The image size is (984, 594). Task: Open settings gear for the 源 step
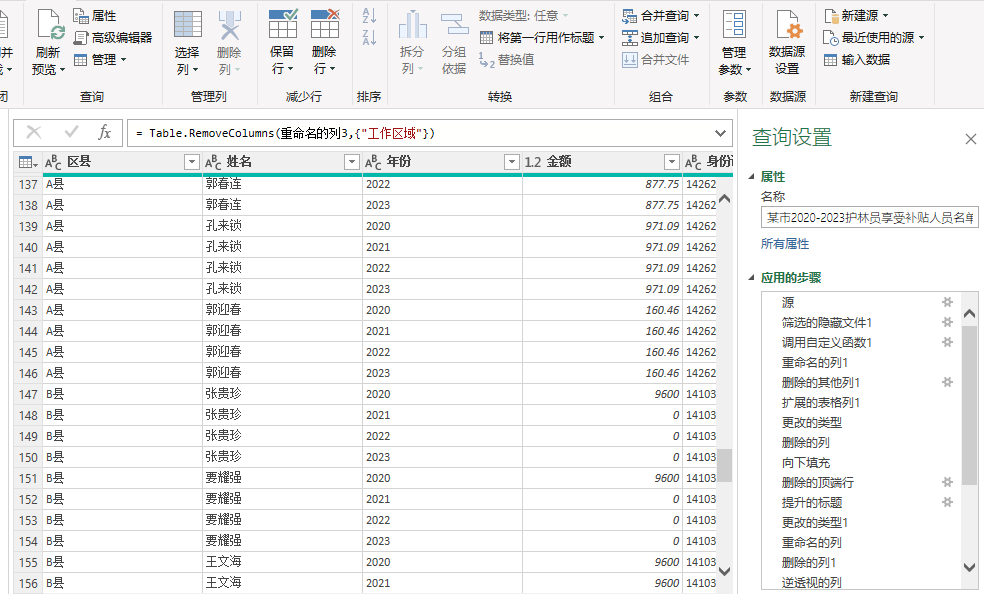click(x=948, y=302)
